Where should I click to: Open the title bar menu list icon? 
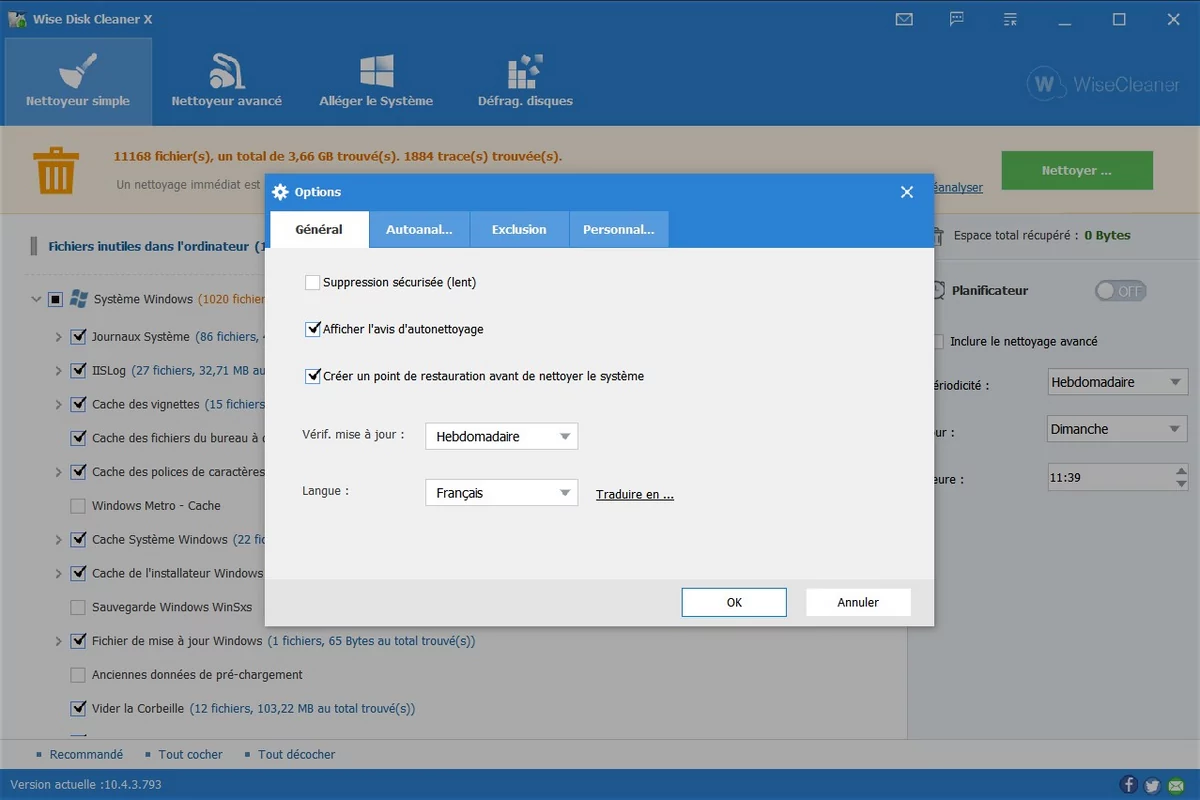(x=1010, y=19)
